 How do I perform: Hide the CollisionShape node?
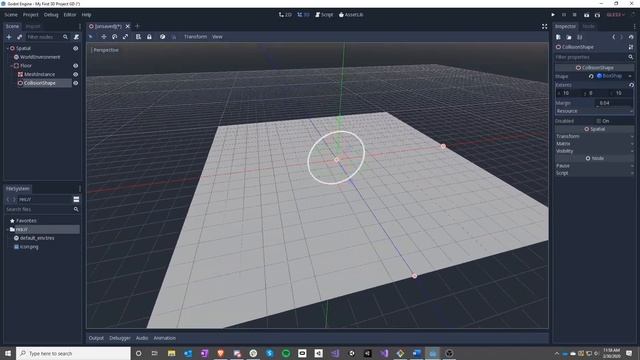76,83
